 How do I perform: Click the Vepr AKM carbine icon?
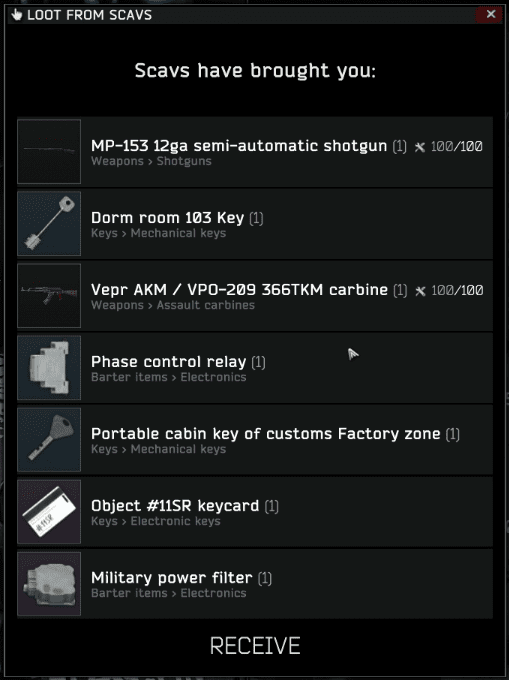click(x=49, y=295)
